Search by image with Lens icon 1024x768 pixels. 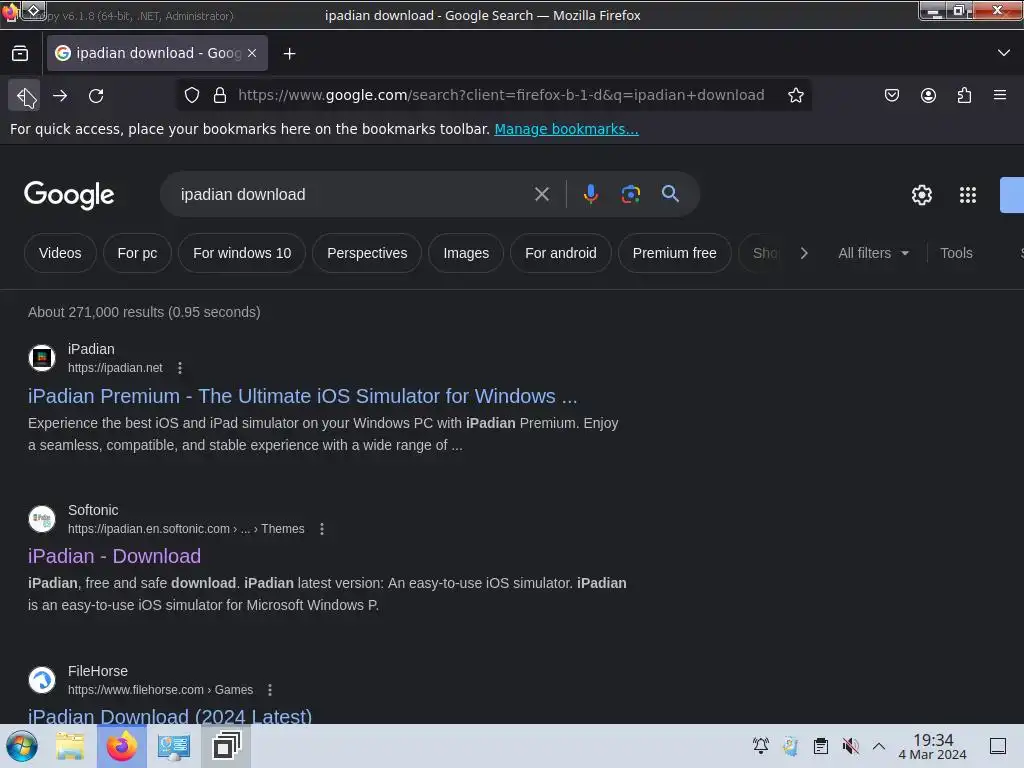click(630, 194)
